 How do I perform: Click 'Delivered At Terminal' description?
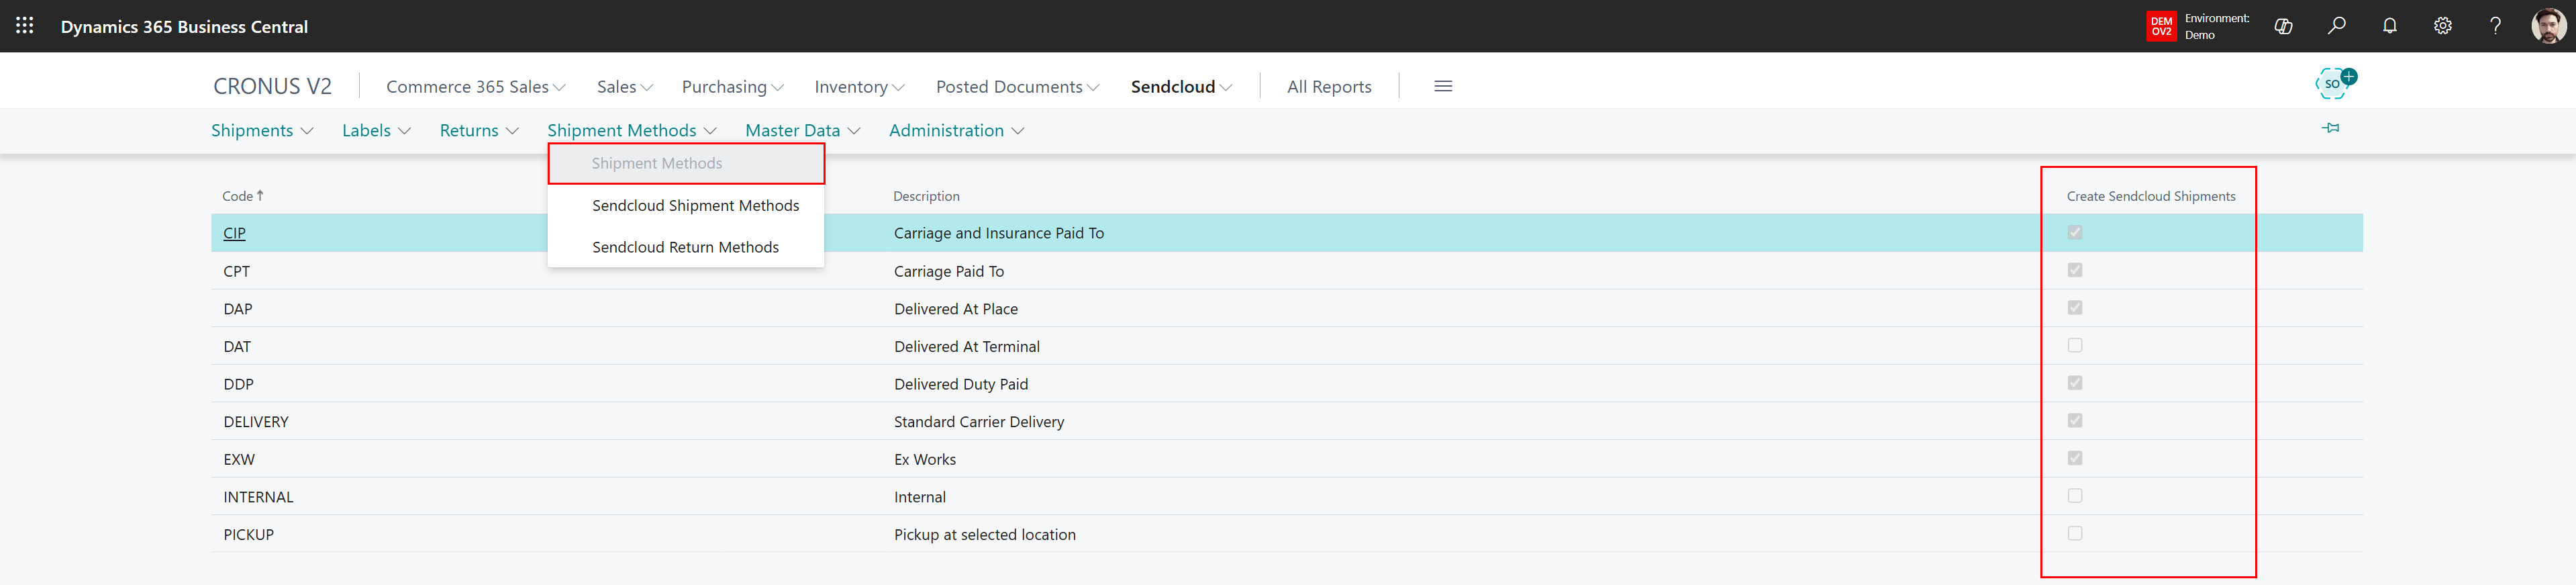click(967, 347)
